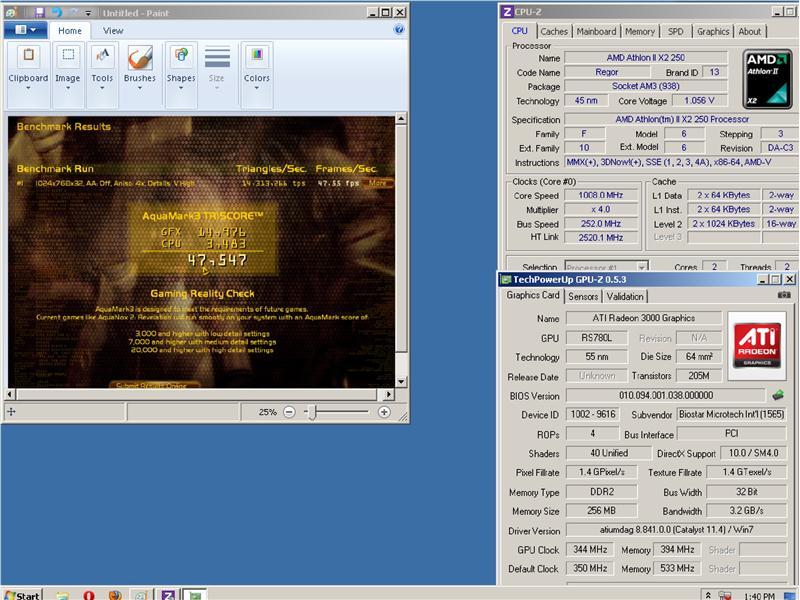The image size is (800, 600).
Task: Click the Save icon in Paint title bar
Action: (x=39, y=13)
